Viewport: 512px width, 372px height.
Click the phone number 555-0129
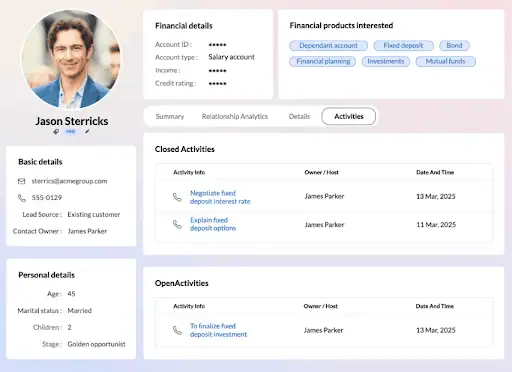pyautogui.click(x=47, y=198)
